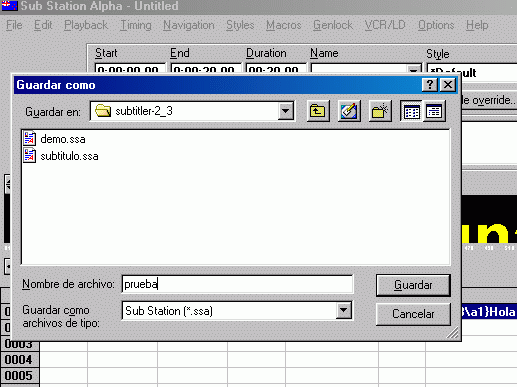Screen dimensions: 517x387
Task: Click the View Desktop icon
Action: tap(349, 111)
